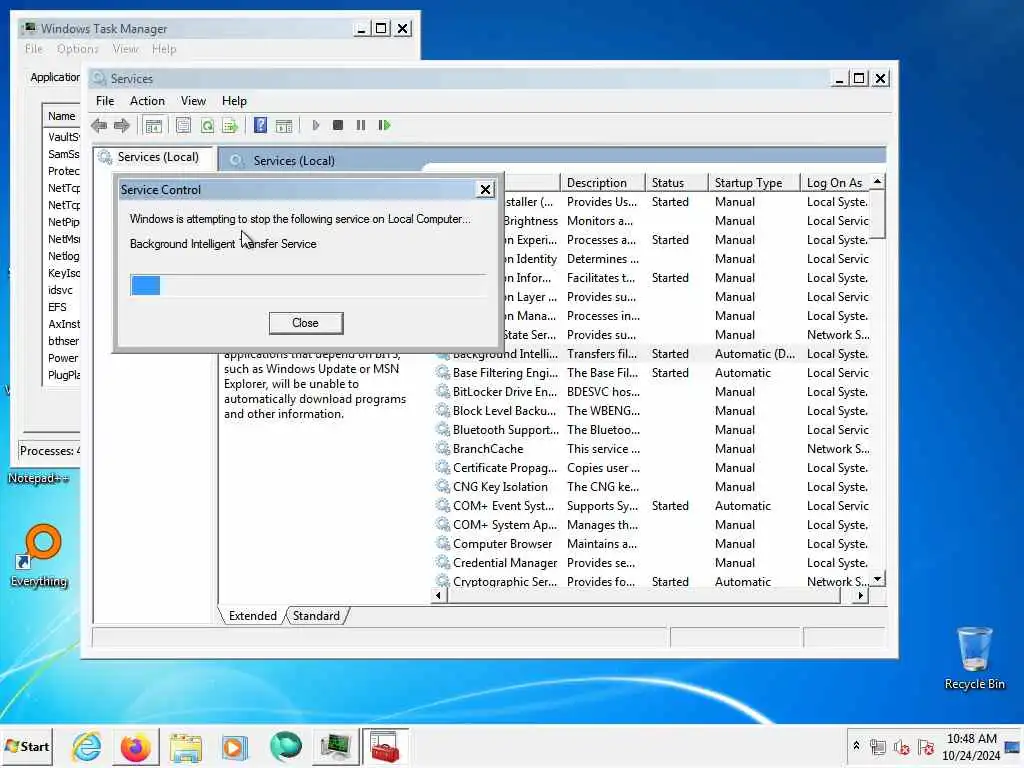Select Services (Local) in the console tree

[x=157, y=157]
